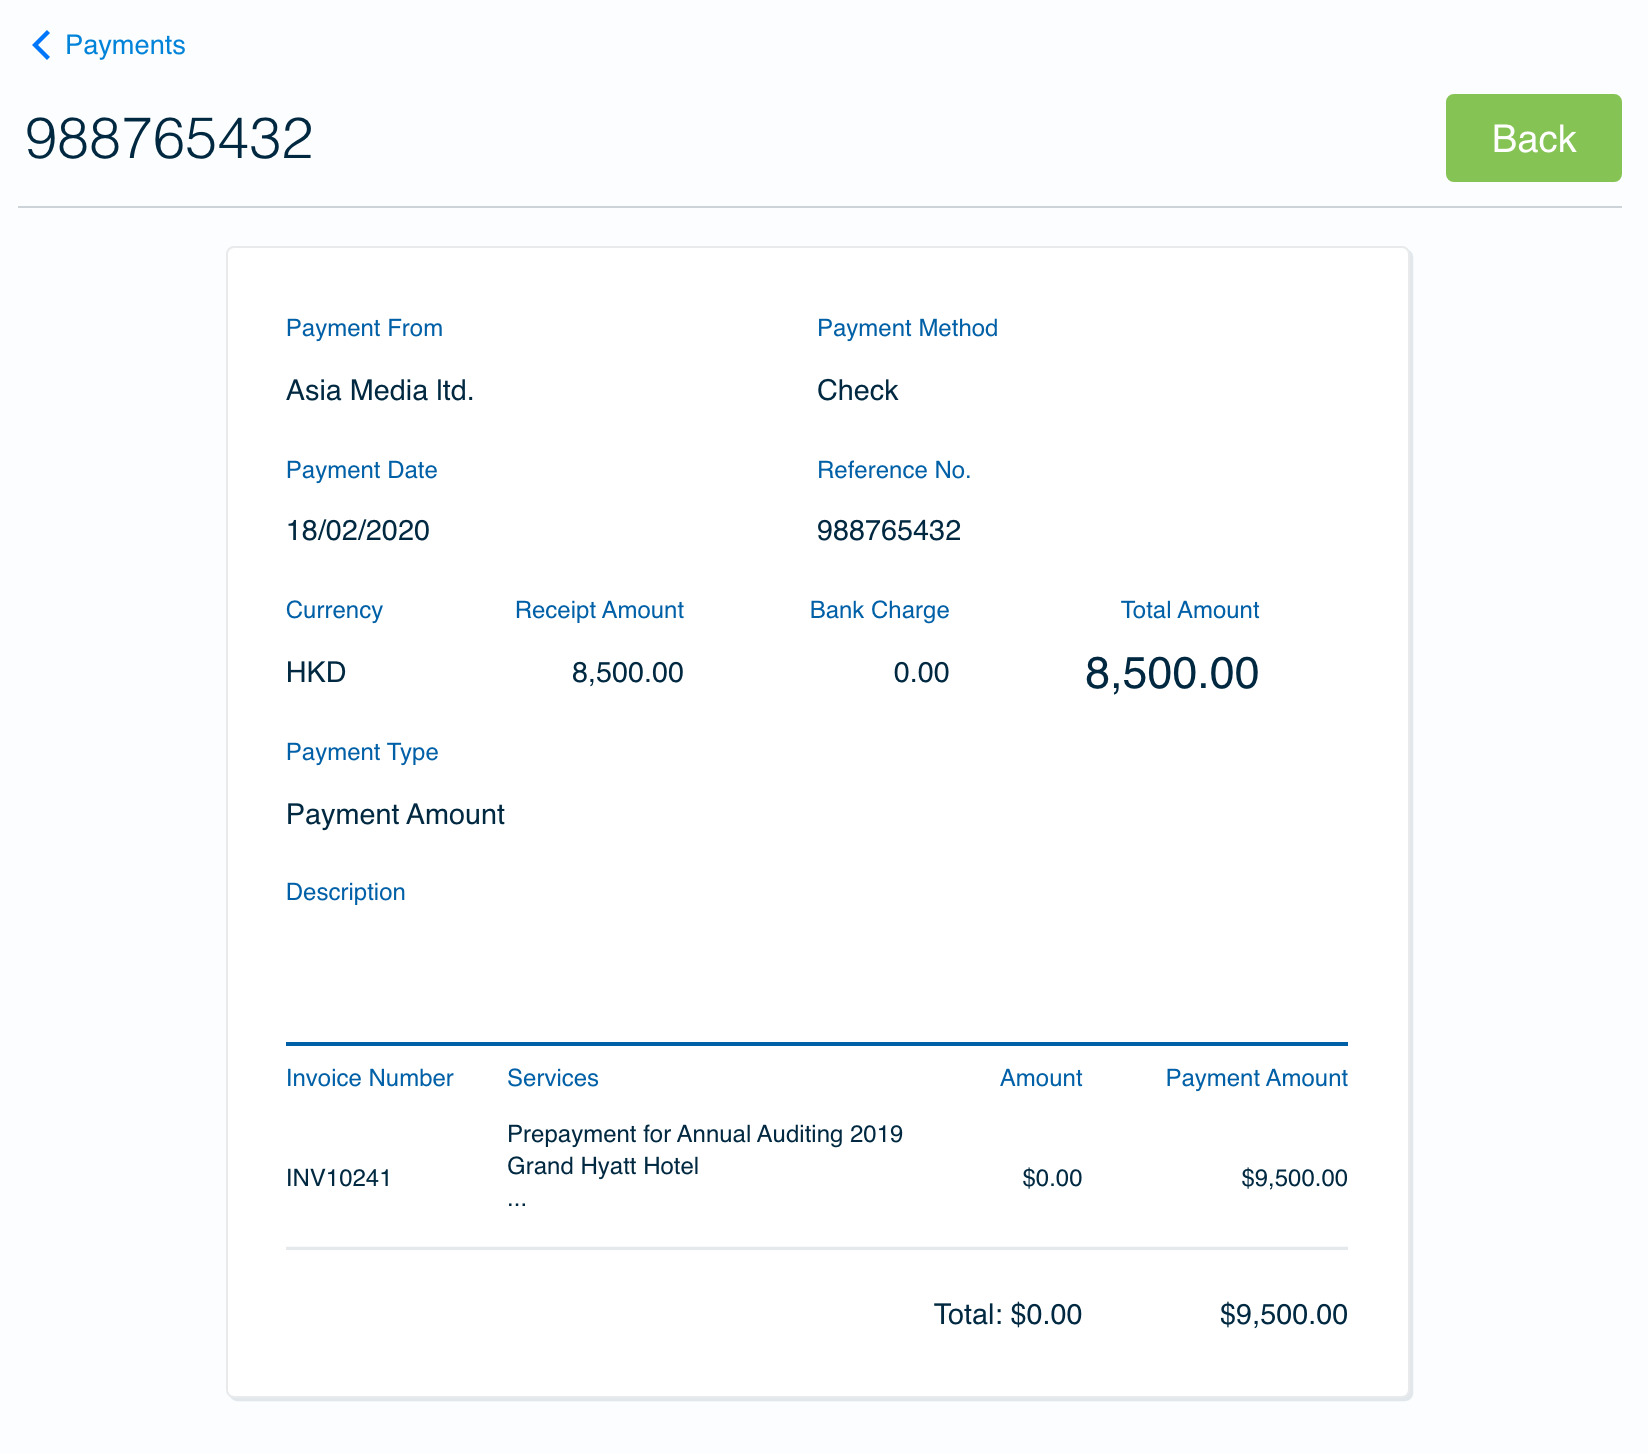Select the total payment amount $9,500.00

click(1283, 1314)
